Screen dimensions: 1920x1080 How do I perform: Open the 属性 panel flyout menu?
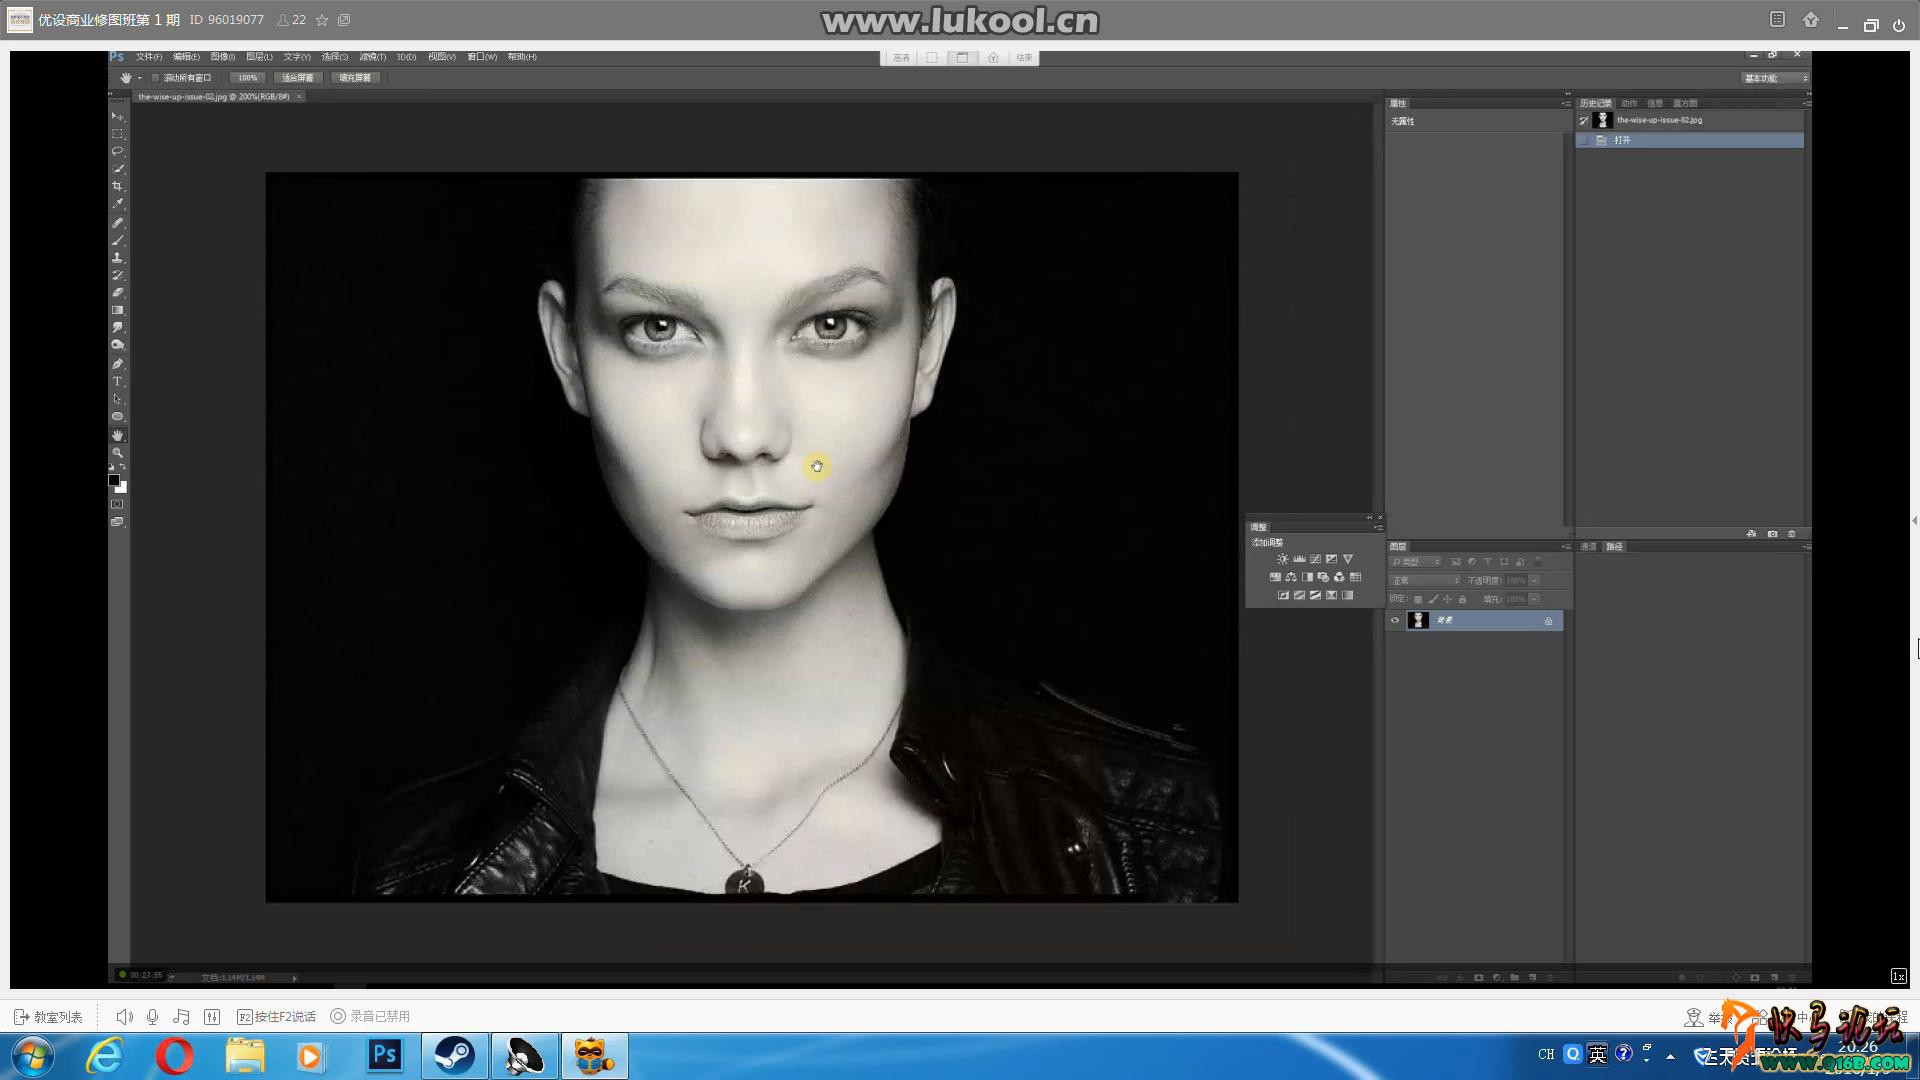point(1566,103)
